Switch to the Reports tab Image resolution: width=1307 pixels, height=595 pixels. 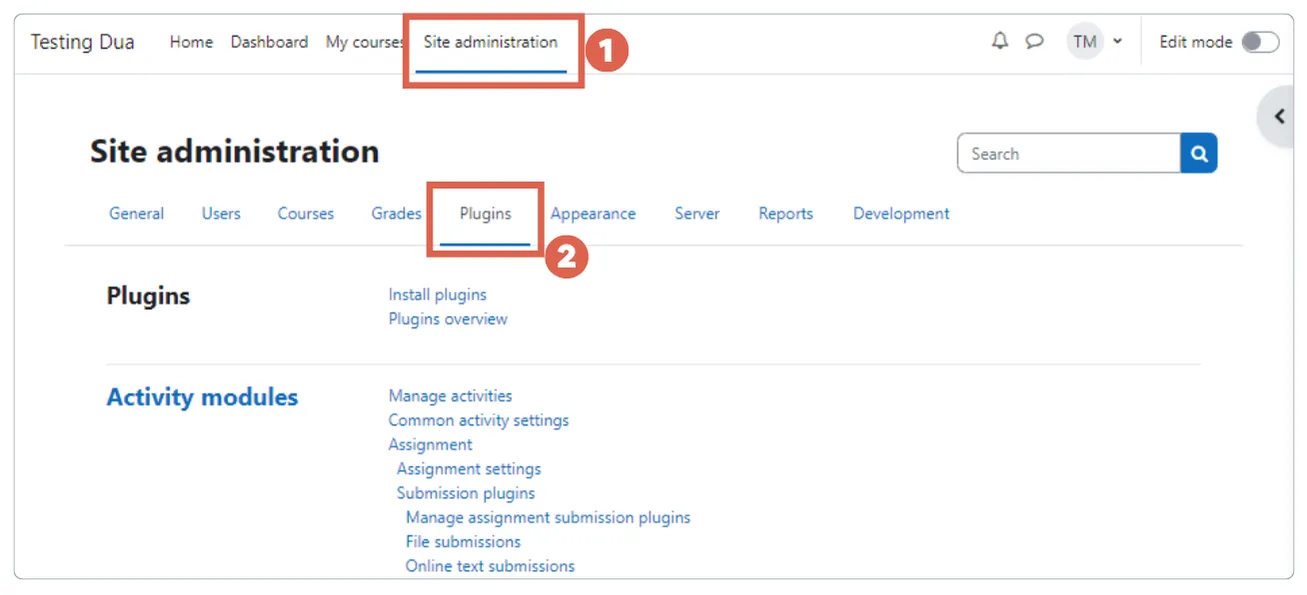click(x=785, y=213)
